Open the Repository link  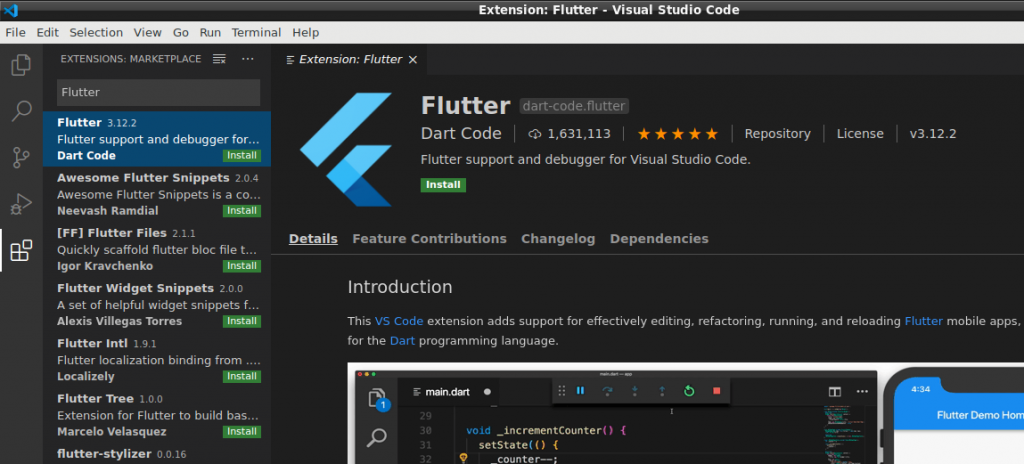pos(777,134)
